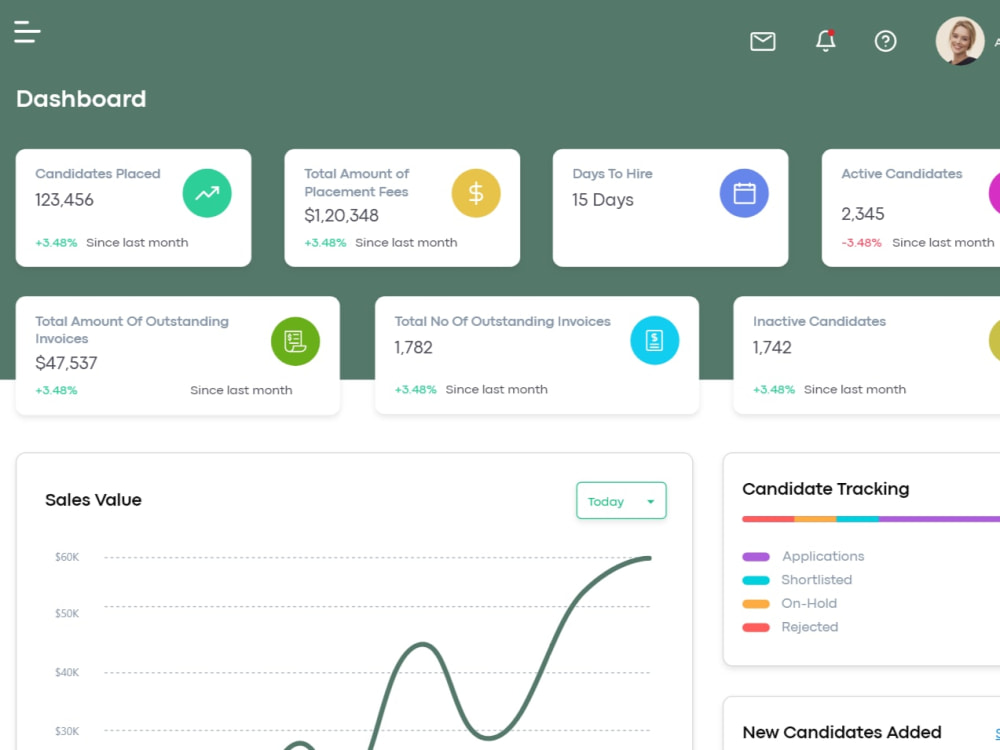The image size is (1000, 750).
Task: Click the -3.48% negative change indicator
Action: [861, 243]
